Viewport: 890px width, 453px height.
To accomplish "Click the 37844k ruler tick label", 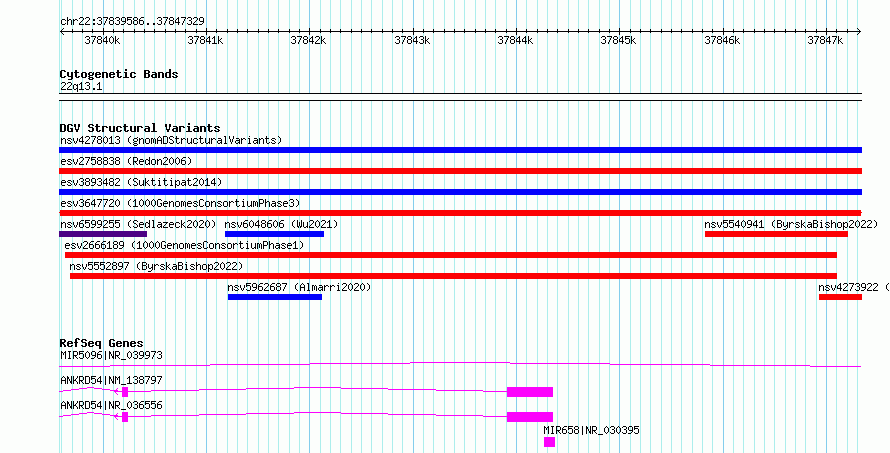I will coord(515,40).
